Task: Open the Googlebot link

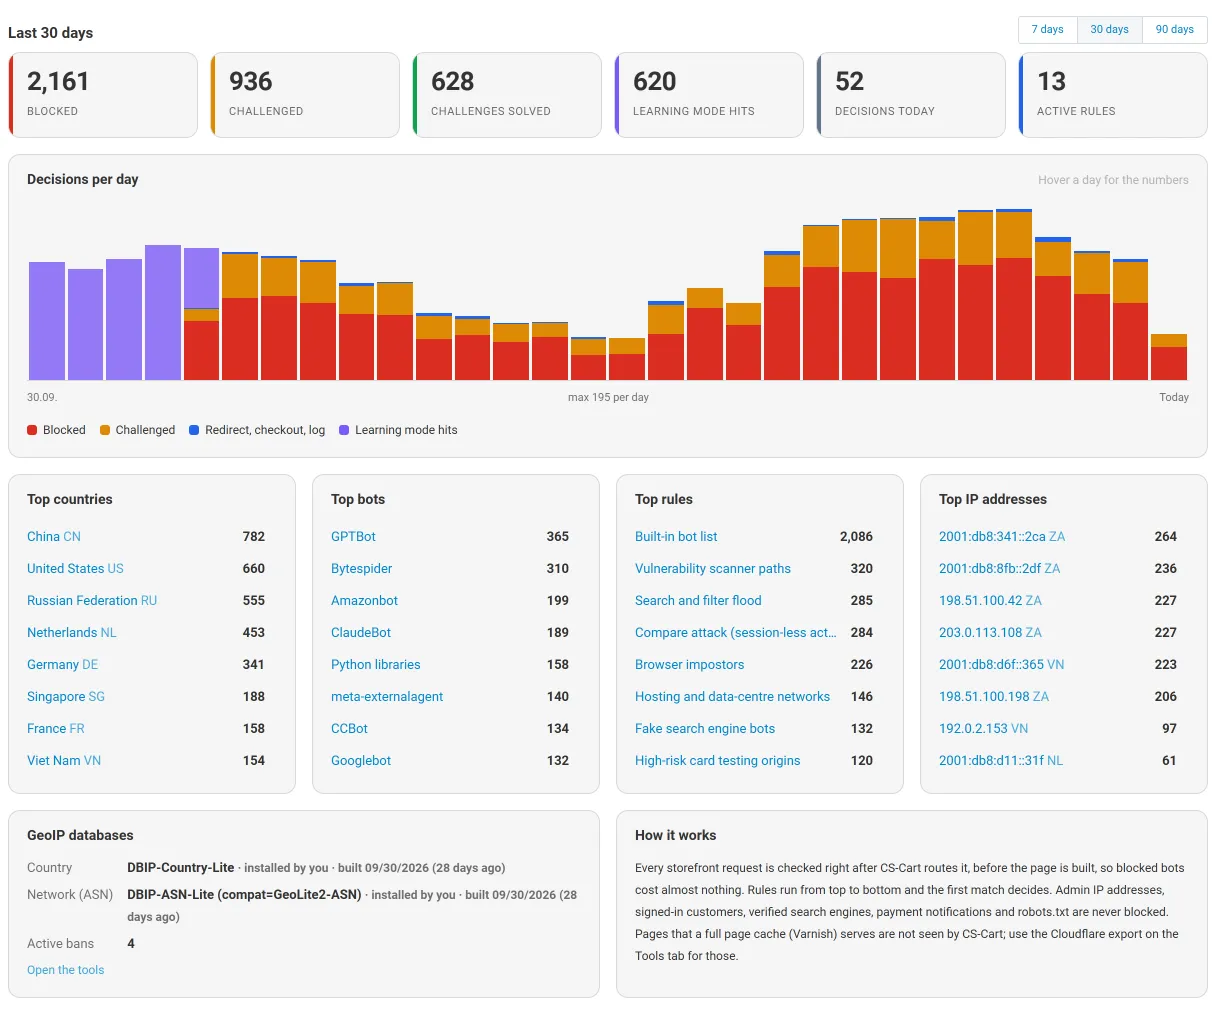Action: [361, 761]
